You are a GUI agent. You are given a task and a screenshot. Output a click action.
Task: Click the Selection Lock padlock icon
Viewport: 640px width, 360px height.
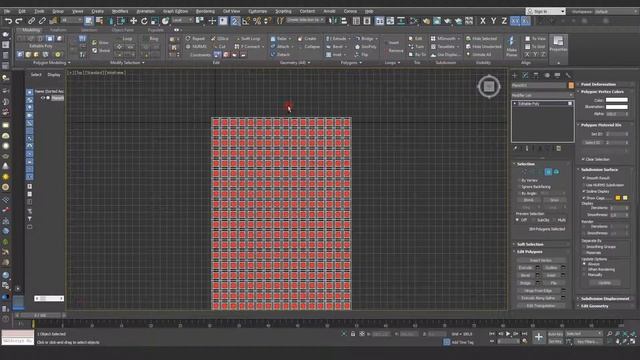click(x=353, y=334)
